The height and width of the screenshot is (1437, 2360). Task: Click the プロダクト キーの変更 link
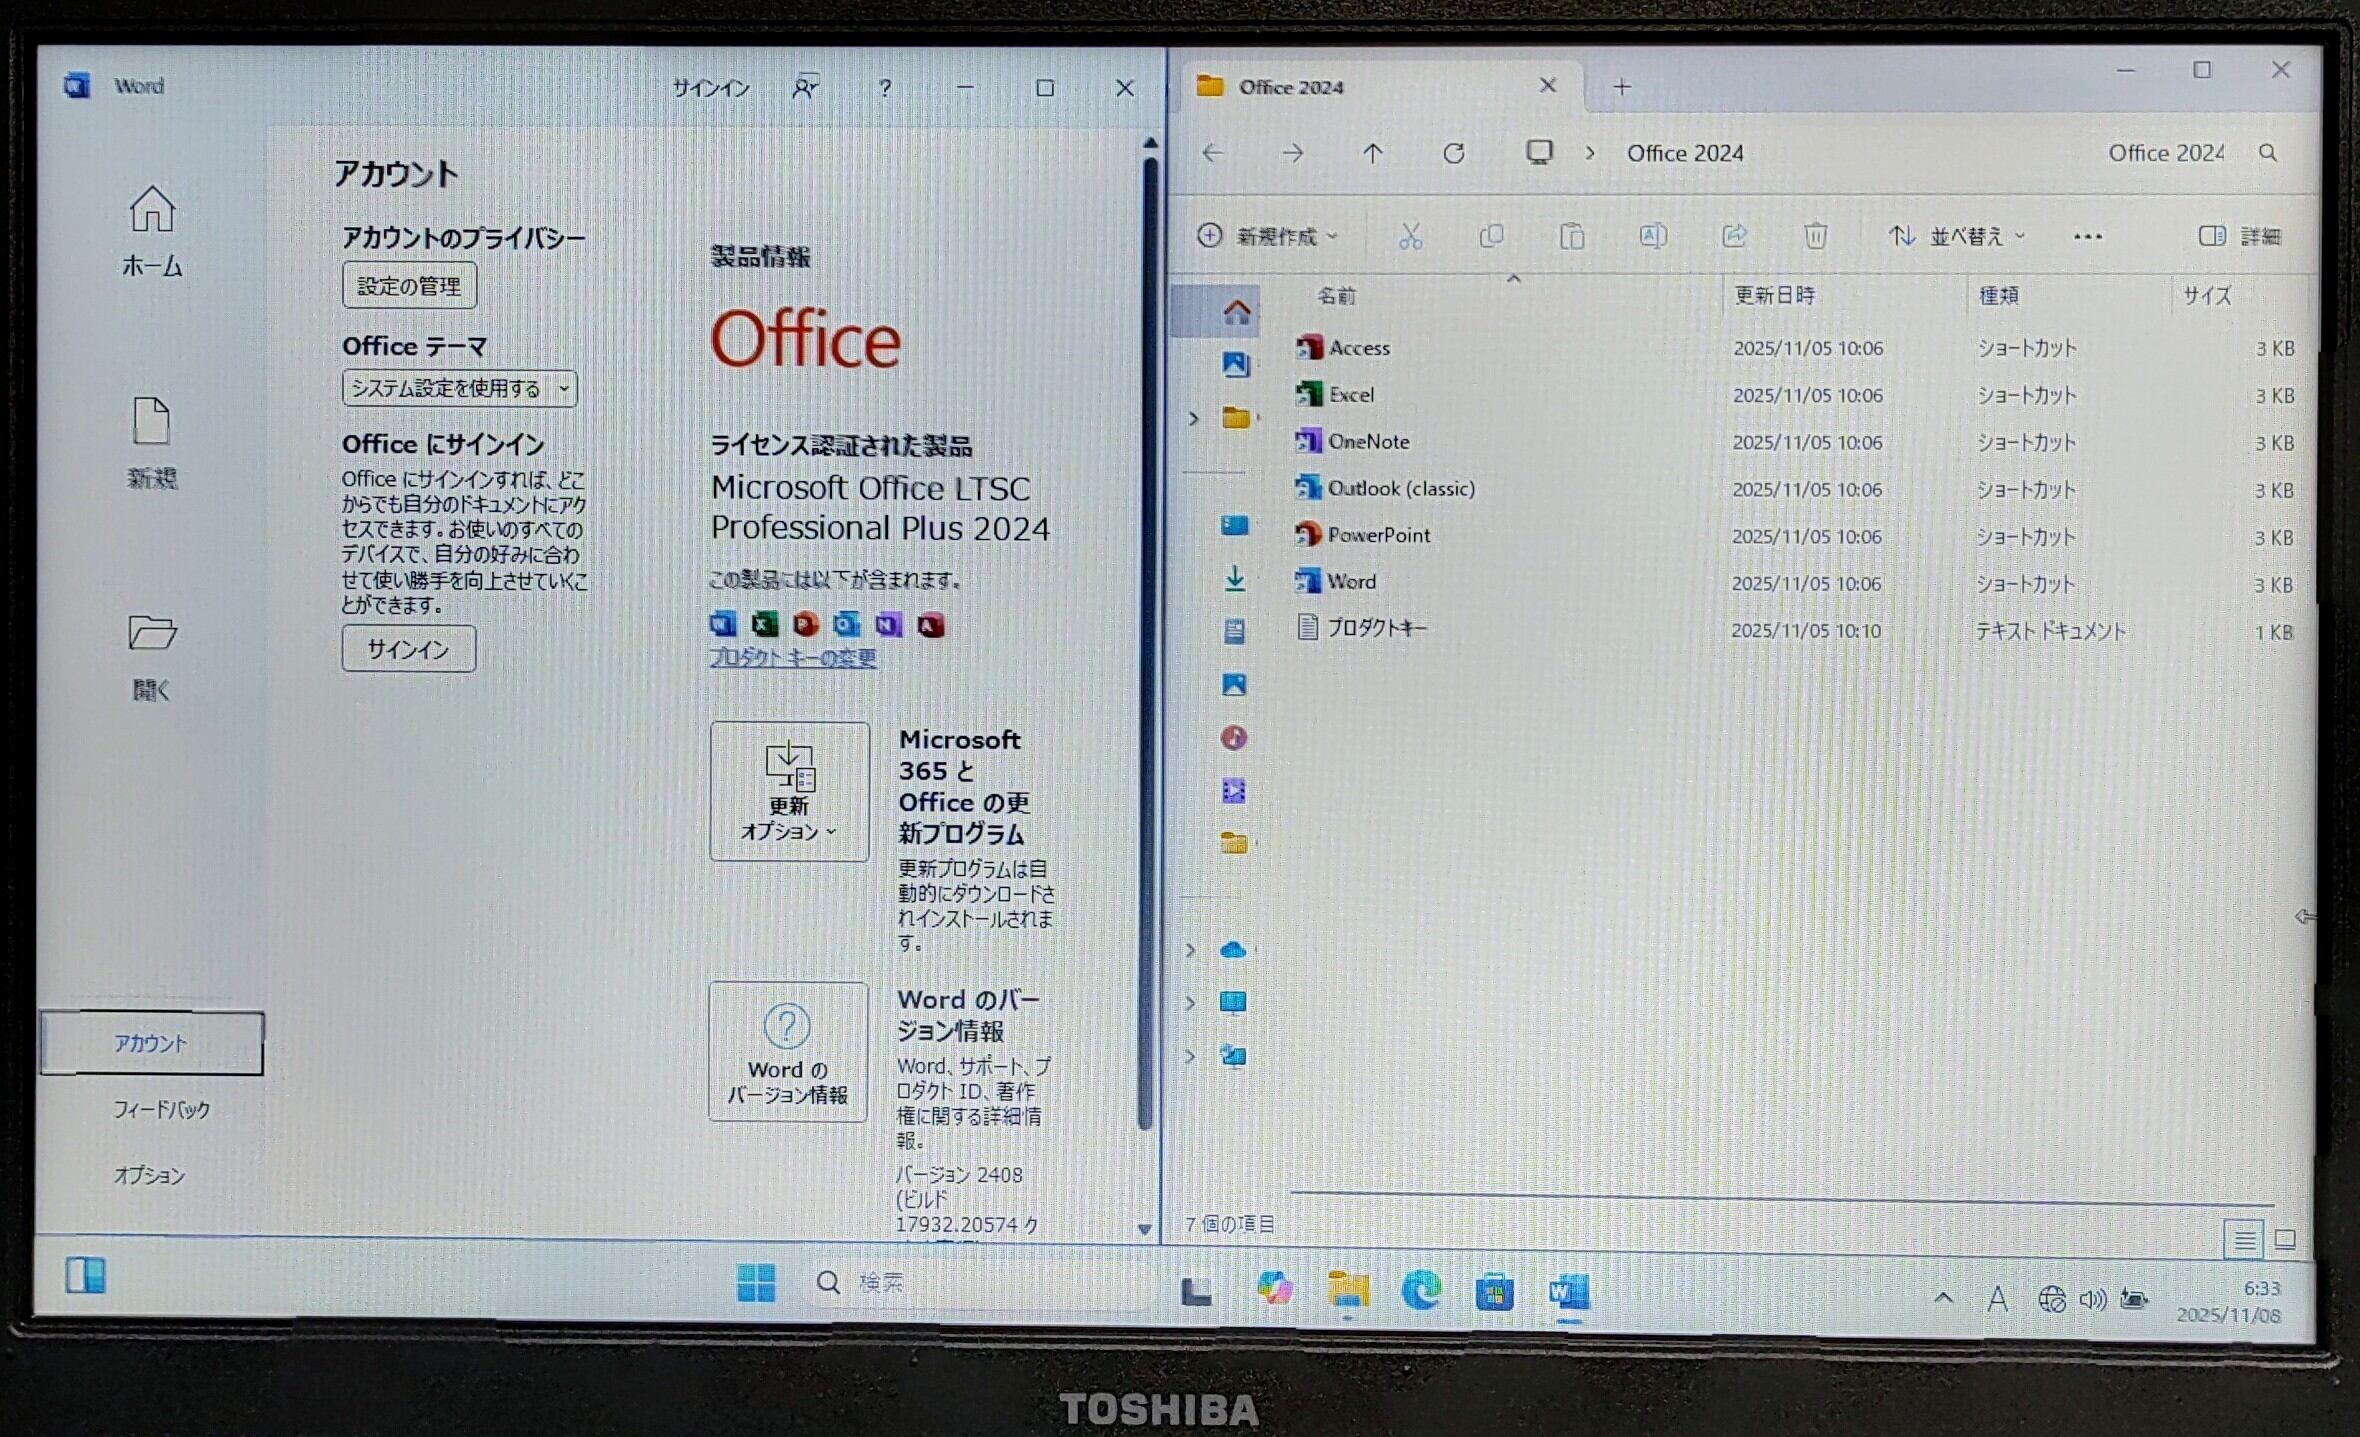click(792, 658)
